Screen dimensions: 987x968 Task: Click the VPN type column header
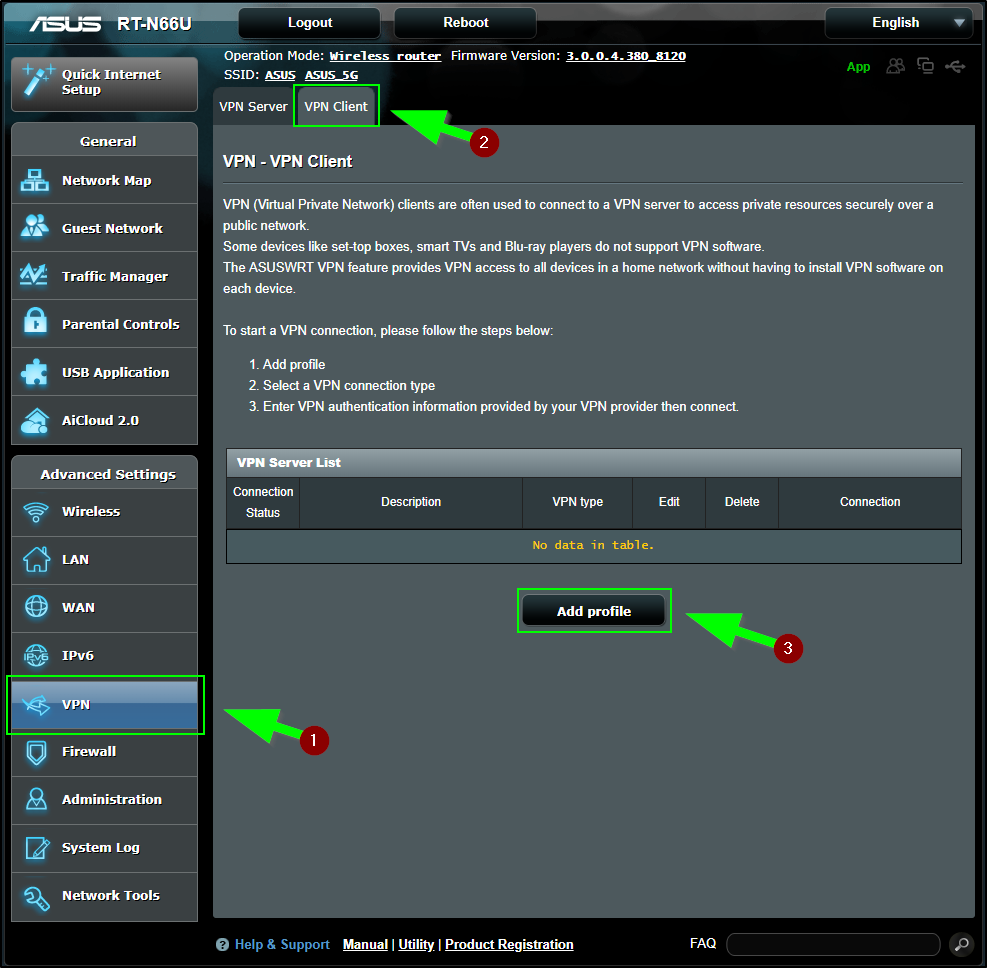coord(577,502)
